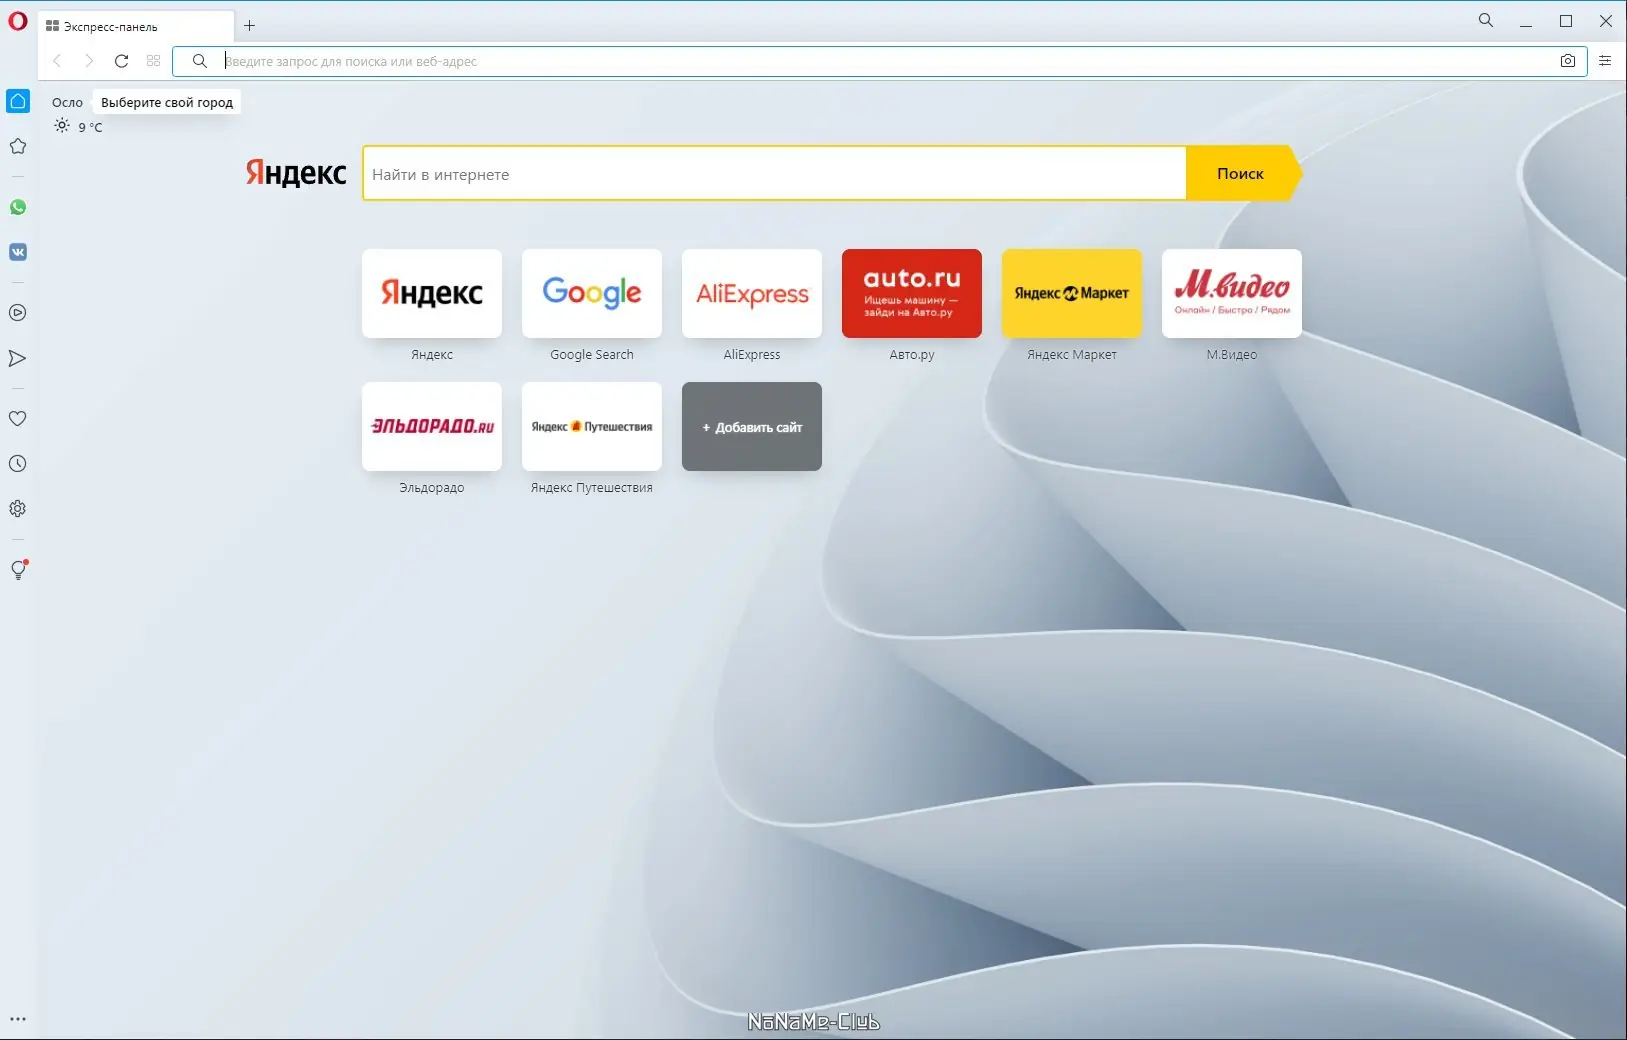This screenshot has width=1627, height=1040.
Task: Open the heart Pinboards icon
Action: [18, 419]
